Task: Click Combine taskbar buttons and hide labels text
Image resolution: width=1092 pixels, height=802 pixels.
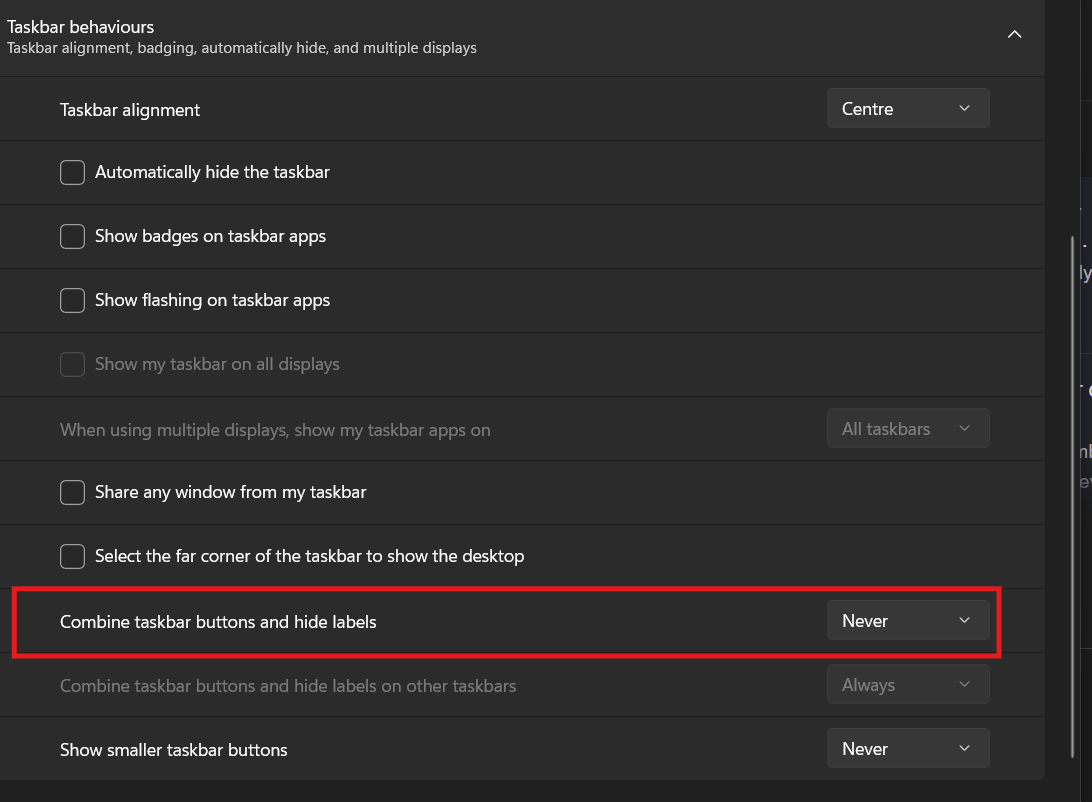Action: pos(218,622)
